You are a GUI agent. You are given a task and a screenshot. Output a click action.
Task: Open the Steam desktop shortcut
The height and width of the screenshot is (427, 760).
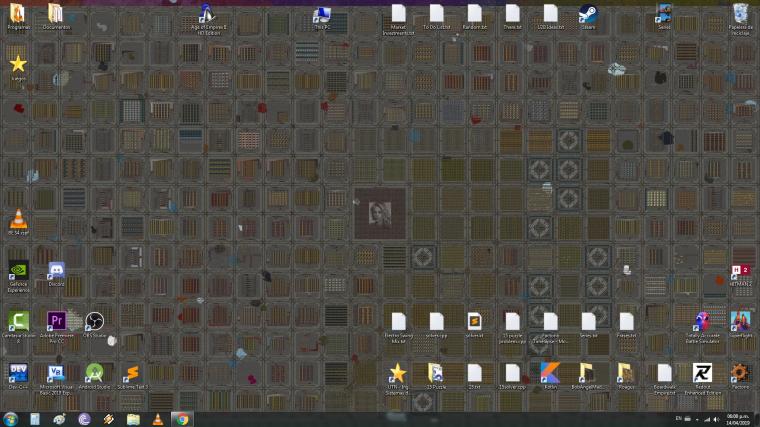tap(588, 17)
